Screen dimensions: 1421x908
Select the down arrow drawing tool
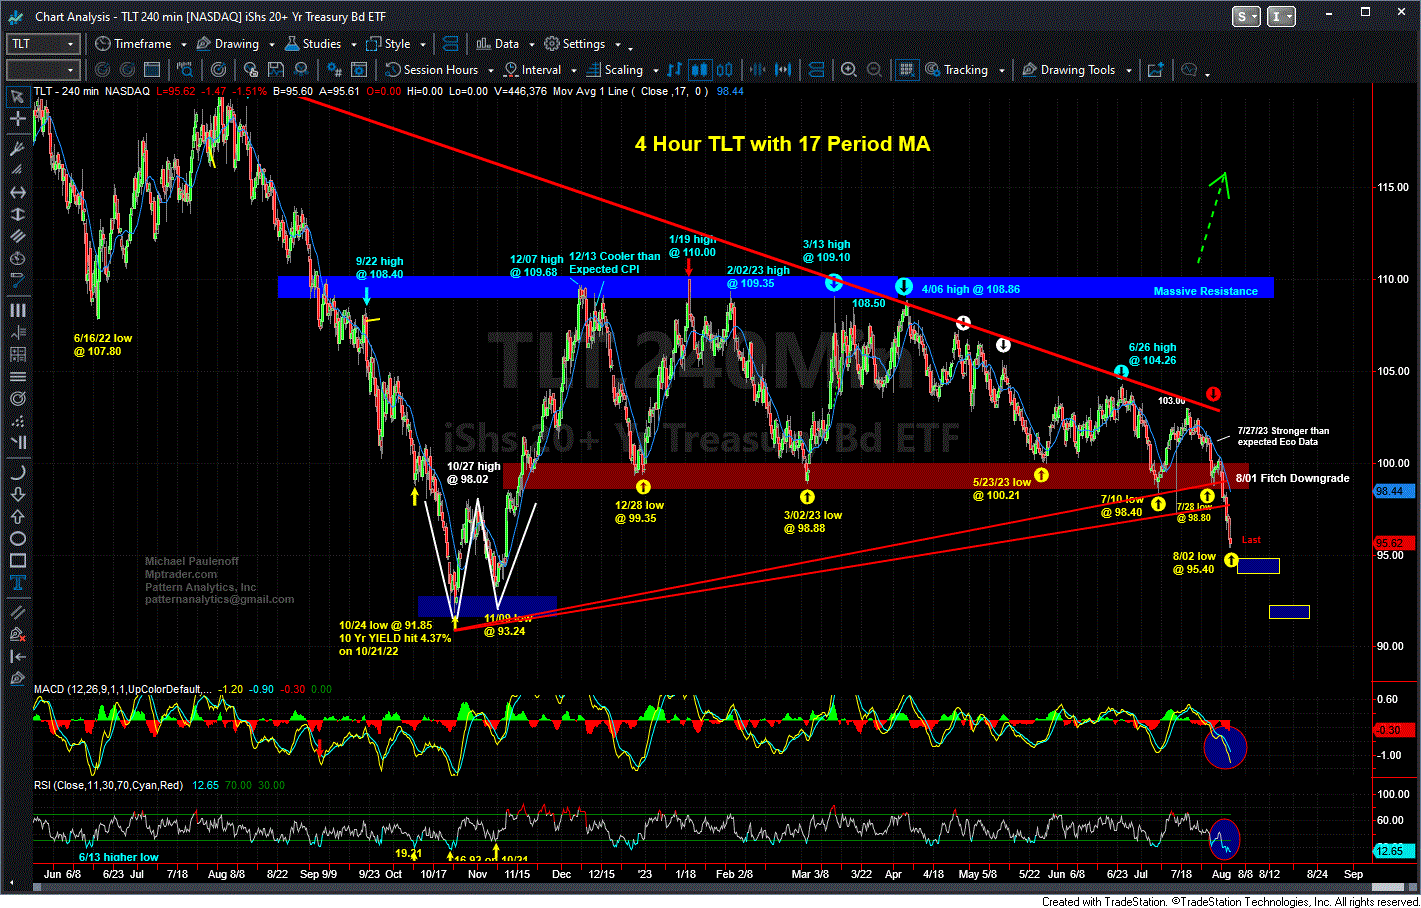coord(17,494)
